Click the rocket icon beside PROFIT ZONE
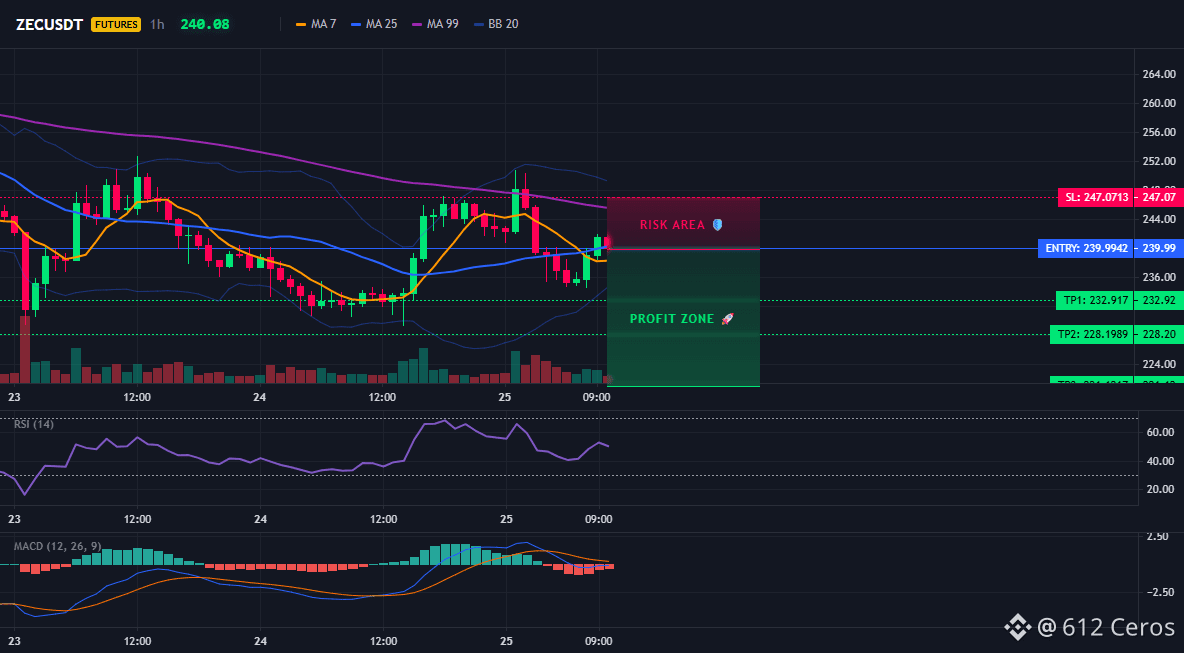 [728, 319]
